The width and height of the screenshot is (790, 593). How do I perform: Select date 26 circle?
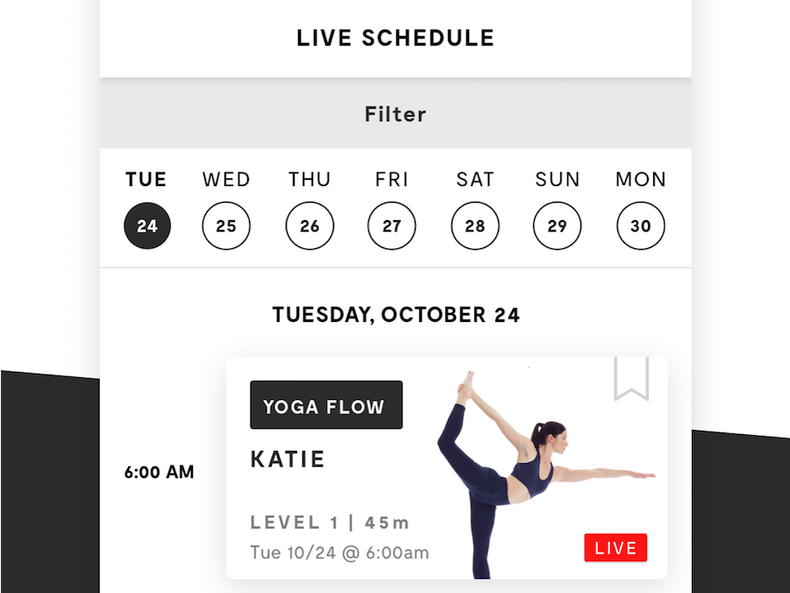point(310,226)
